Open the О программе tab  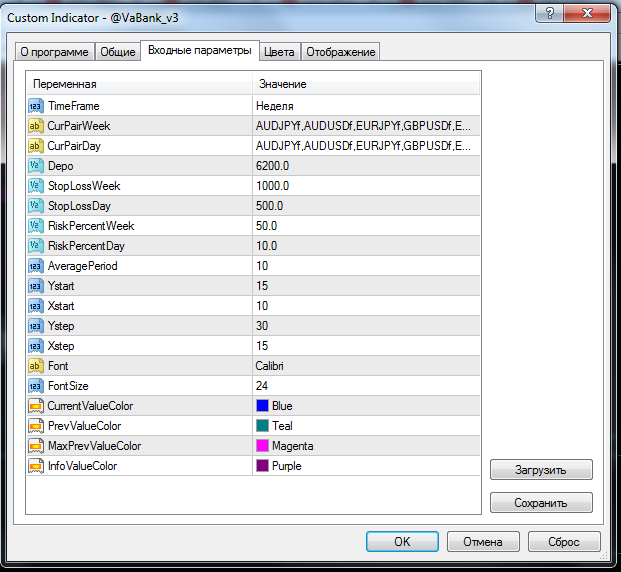pyautogui.click(x=54, y=52)
